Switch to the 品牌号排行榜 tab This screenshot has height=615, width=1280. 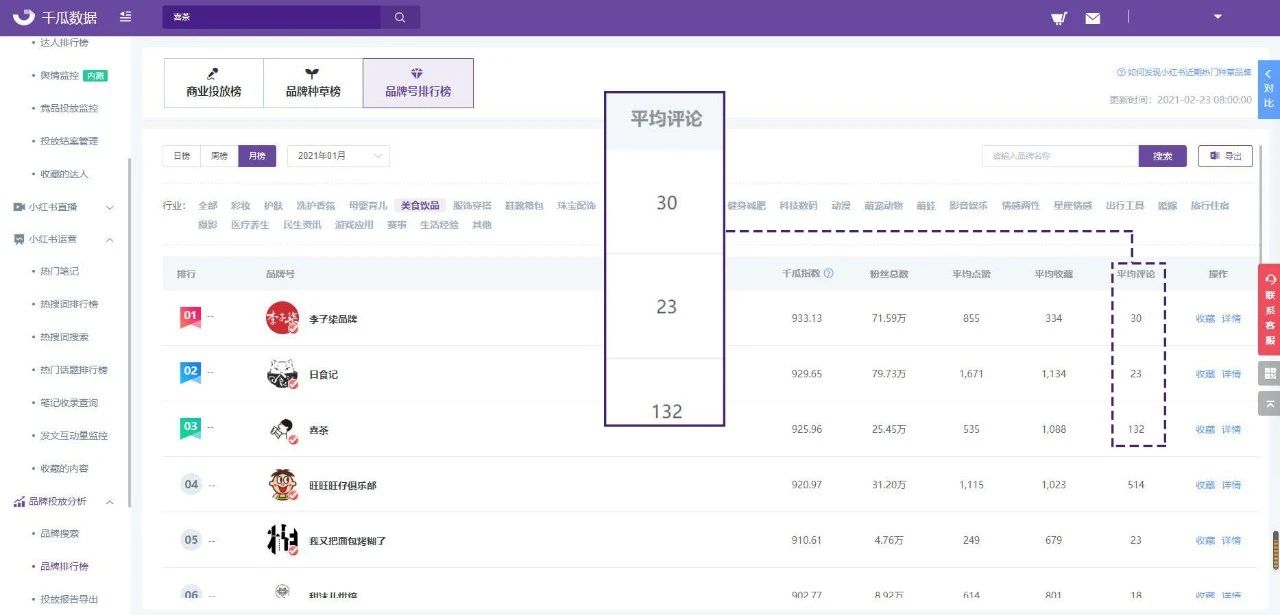tap(418, 83)
